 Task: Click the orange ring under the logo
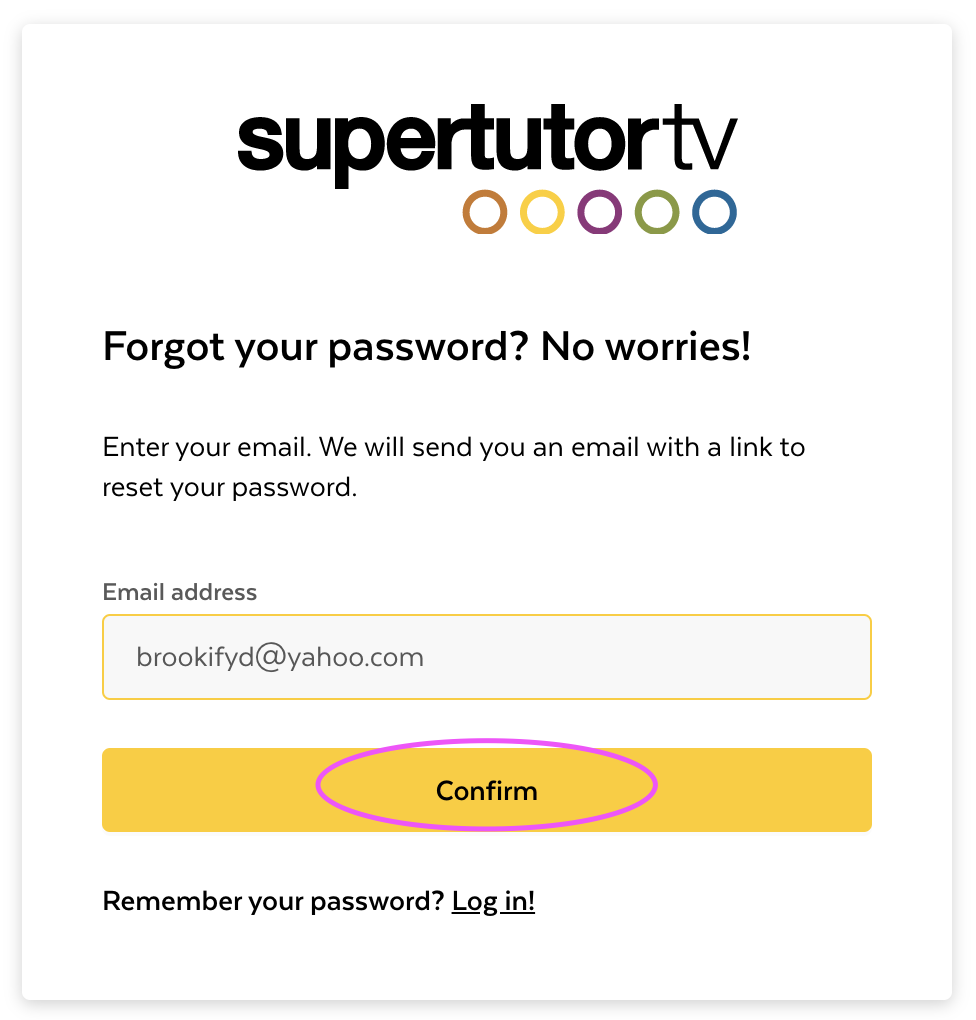[485, 212]
